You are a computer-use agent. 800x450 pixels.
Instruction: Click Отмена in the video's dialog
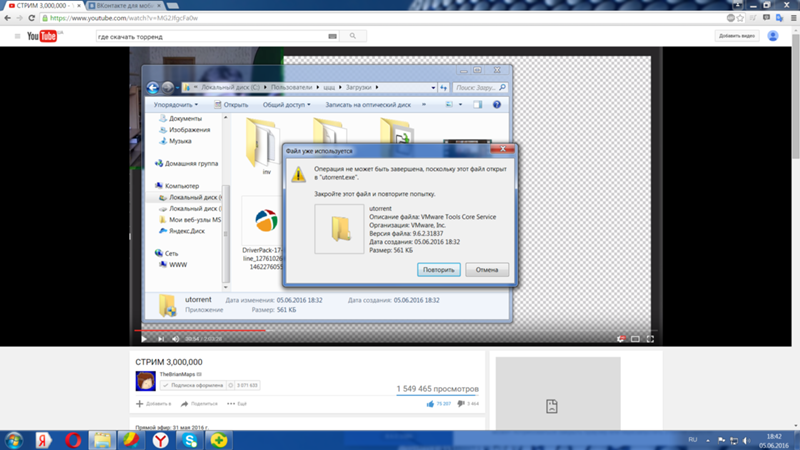487,269
